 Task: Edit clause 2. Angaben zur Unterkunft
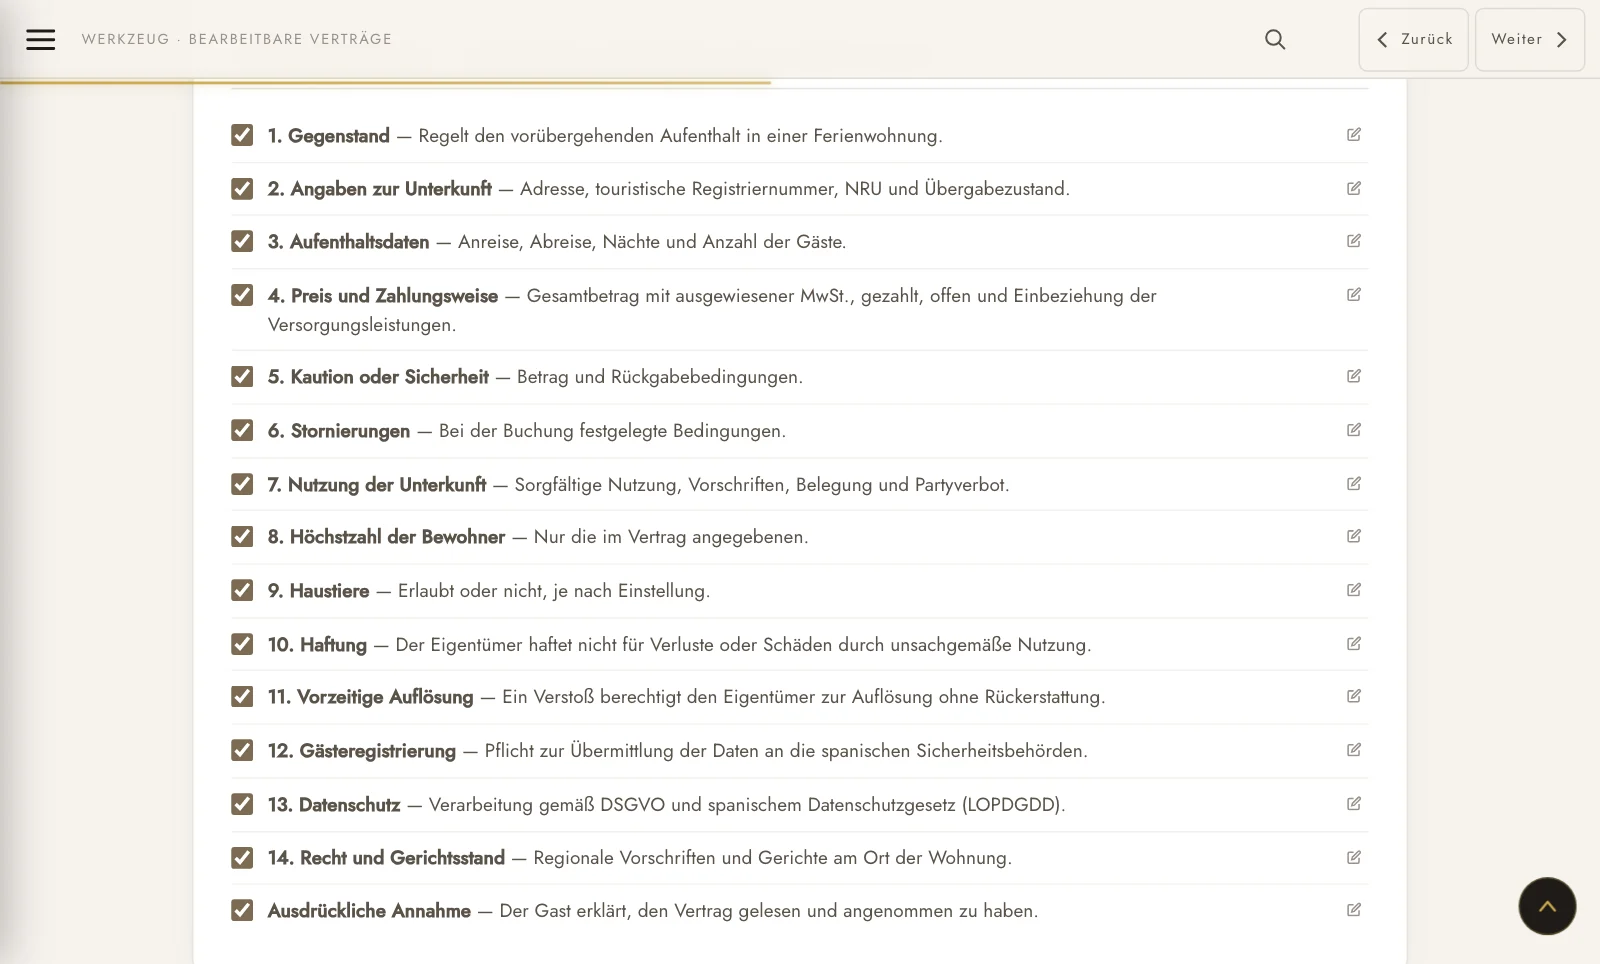pos(1354,188)
